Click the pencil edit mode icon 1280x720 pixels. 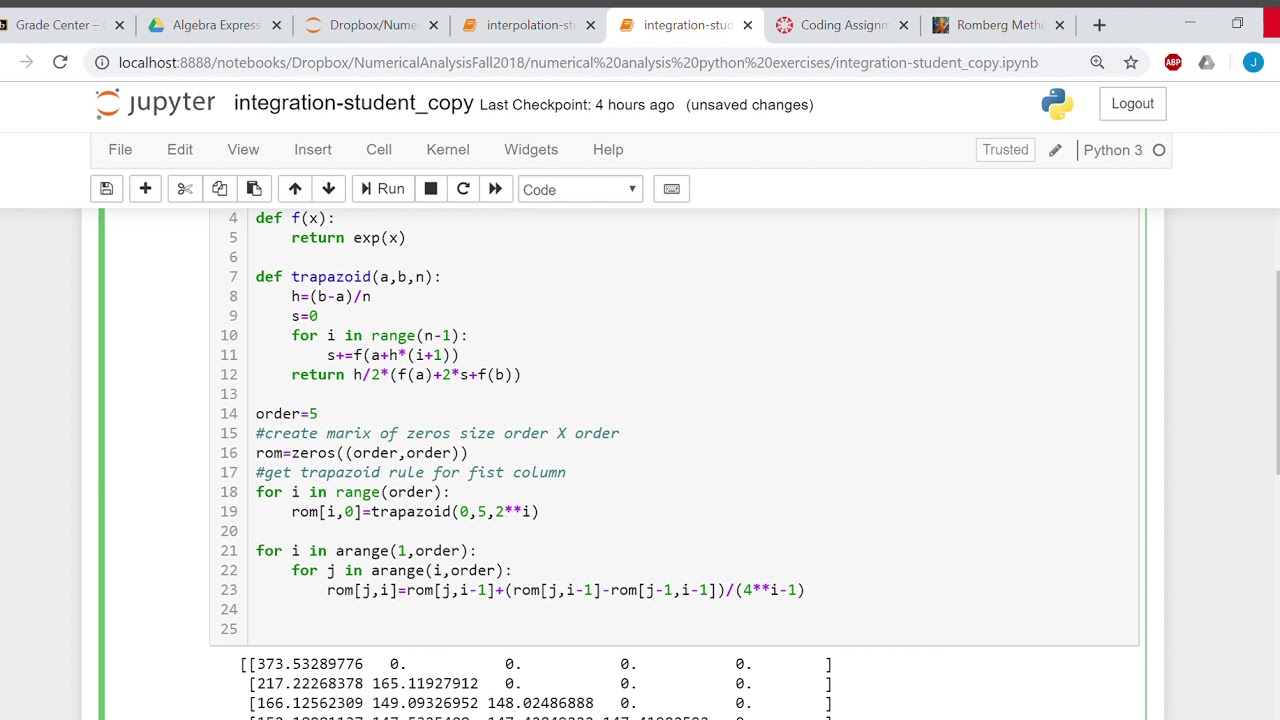[1055, 150]
